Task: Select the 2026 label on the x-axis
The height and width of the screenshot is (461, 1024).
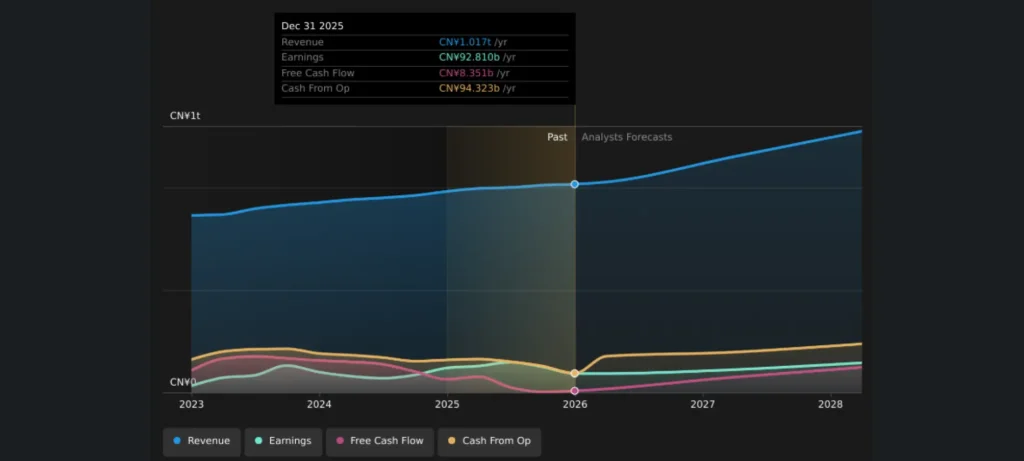Action: [x=575, y=405]
